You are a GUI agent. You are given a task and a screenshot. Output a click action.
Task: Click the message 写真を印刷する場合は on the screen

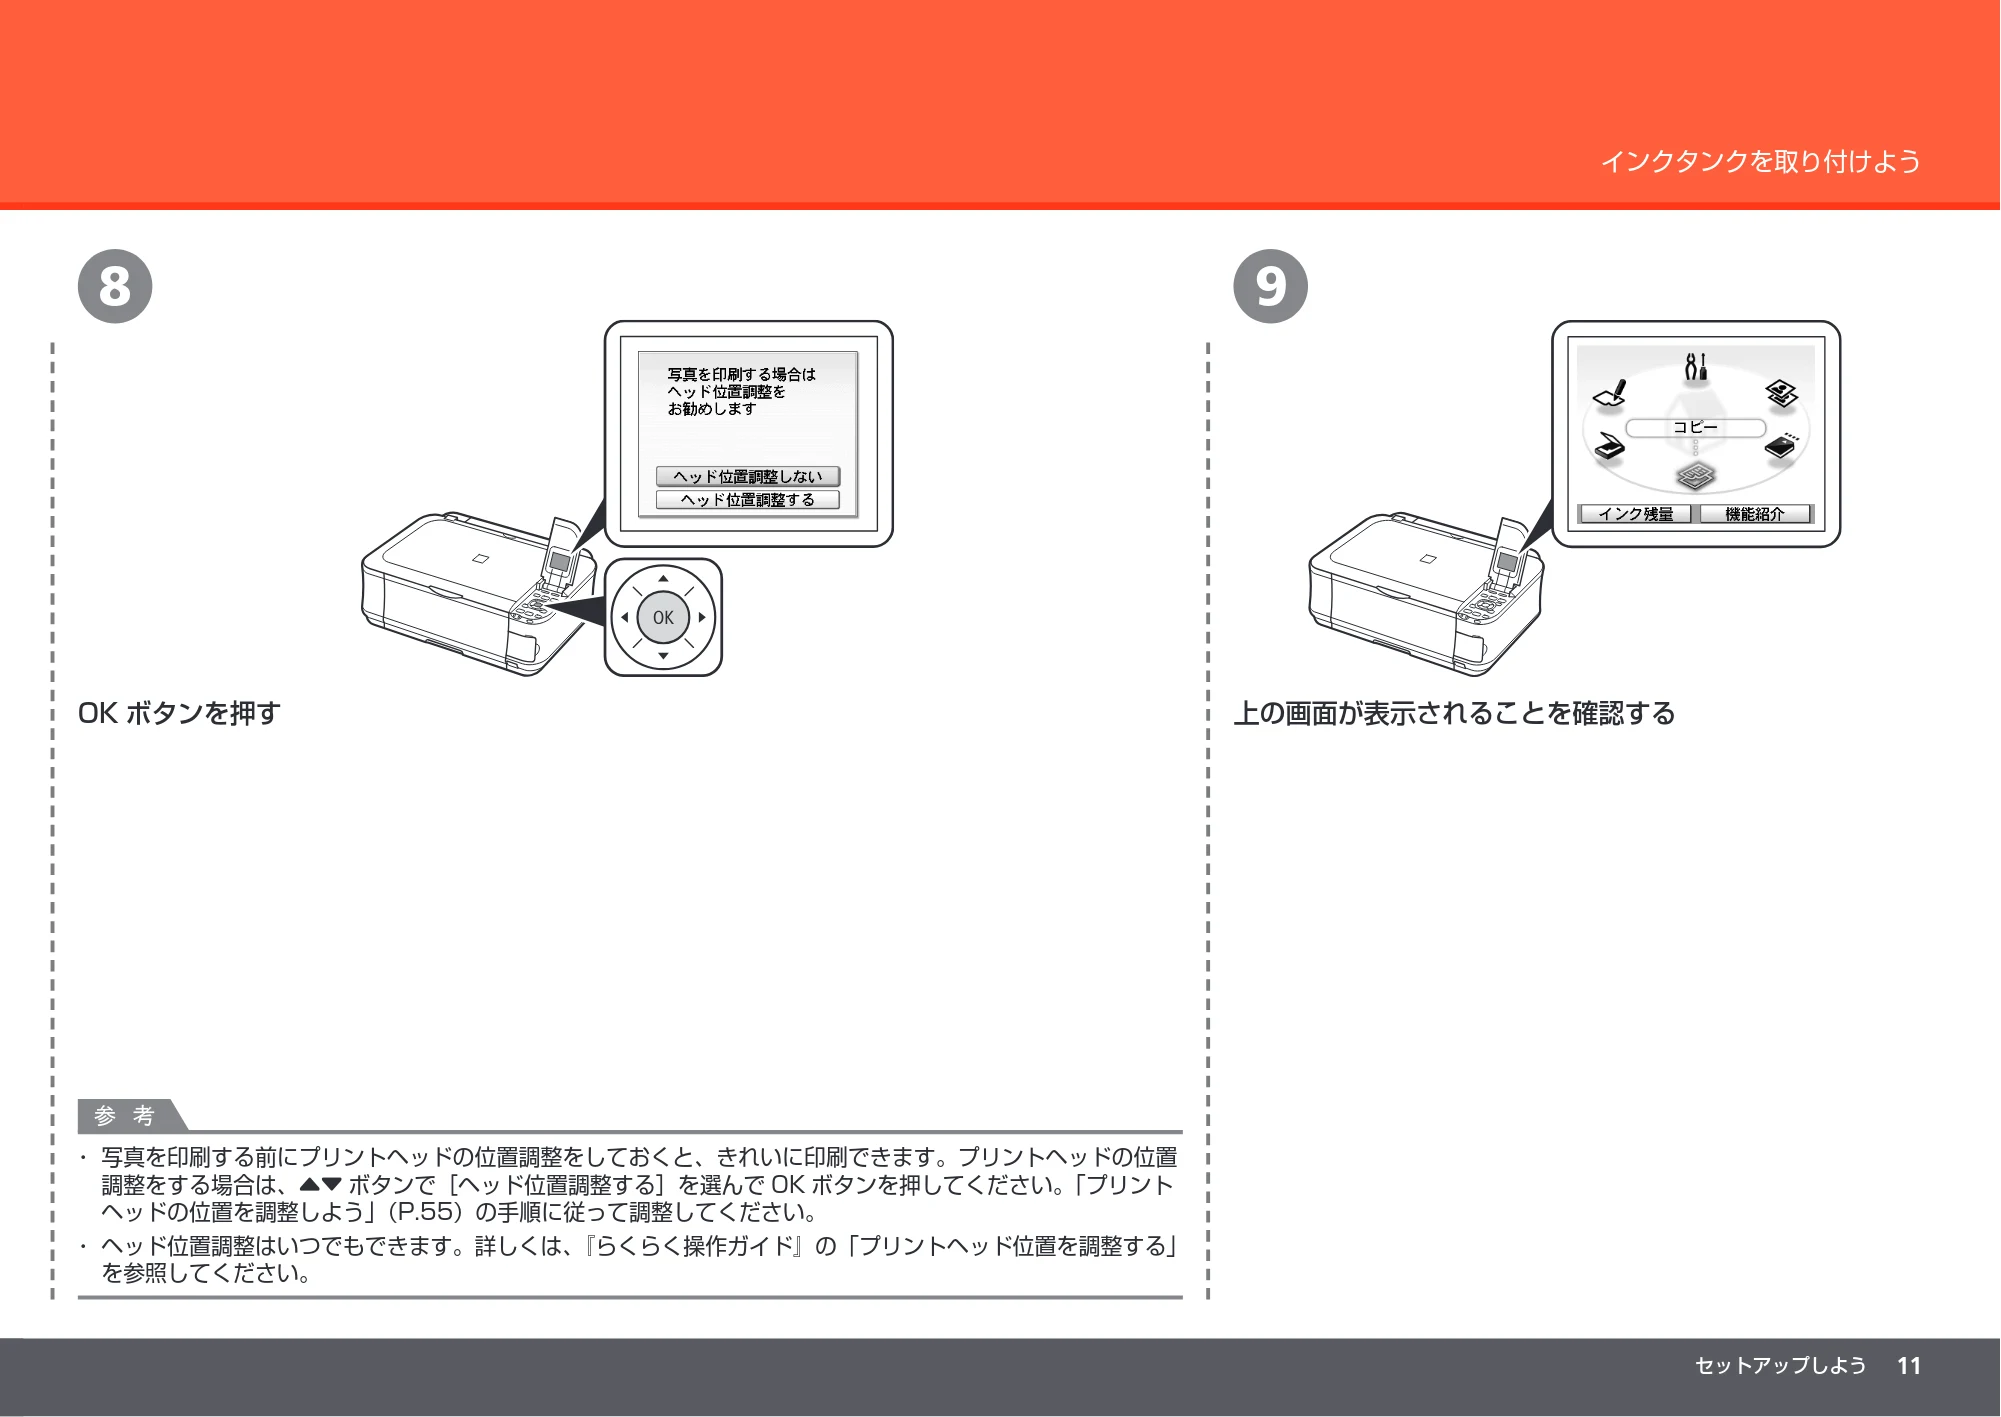click(x=741, y=374)
